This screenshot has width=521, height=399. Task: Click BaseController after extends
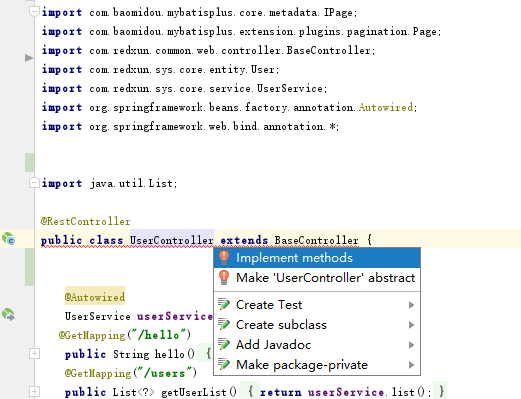tap(316, 240)
